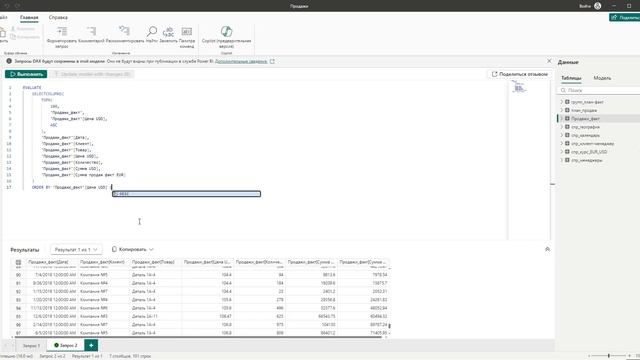Image resolution: width=640 pixels, height=360 pixels.
Task: Expand the план_продаж table
Action: point(562,110)
